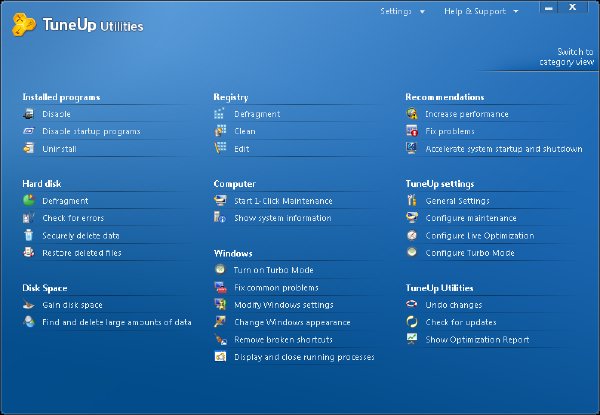Click the Restore deleted files icon

click(x=29, y=252)
